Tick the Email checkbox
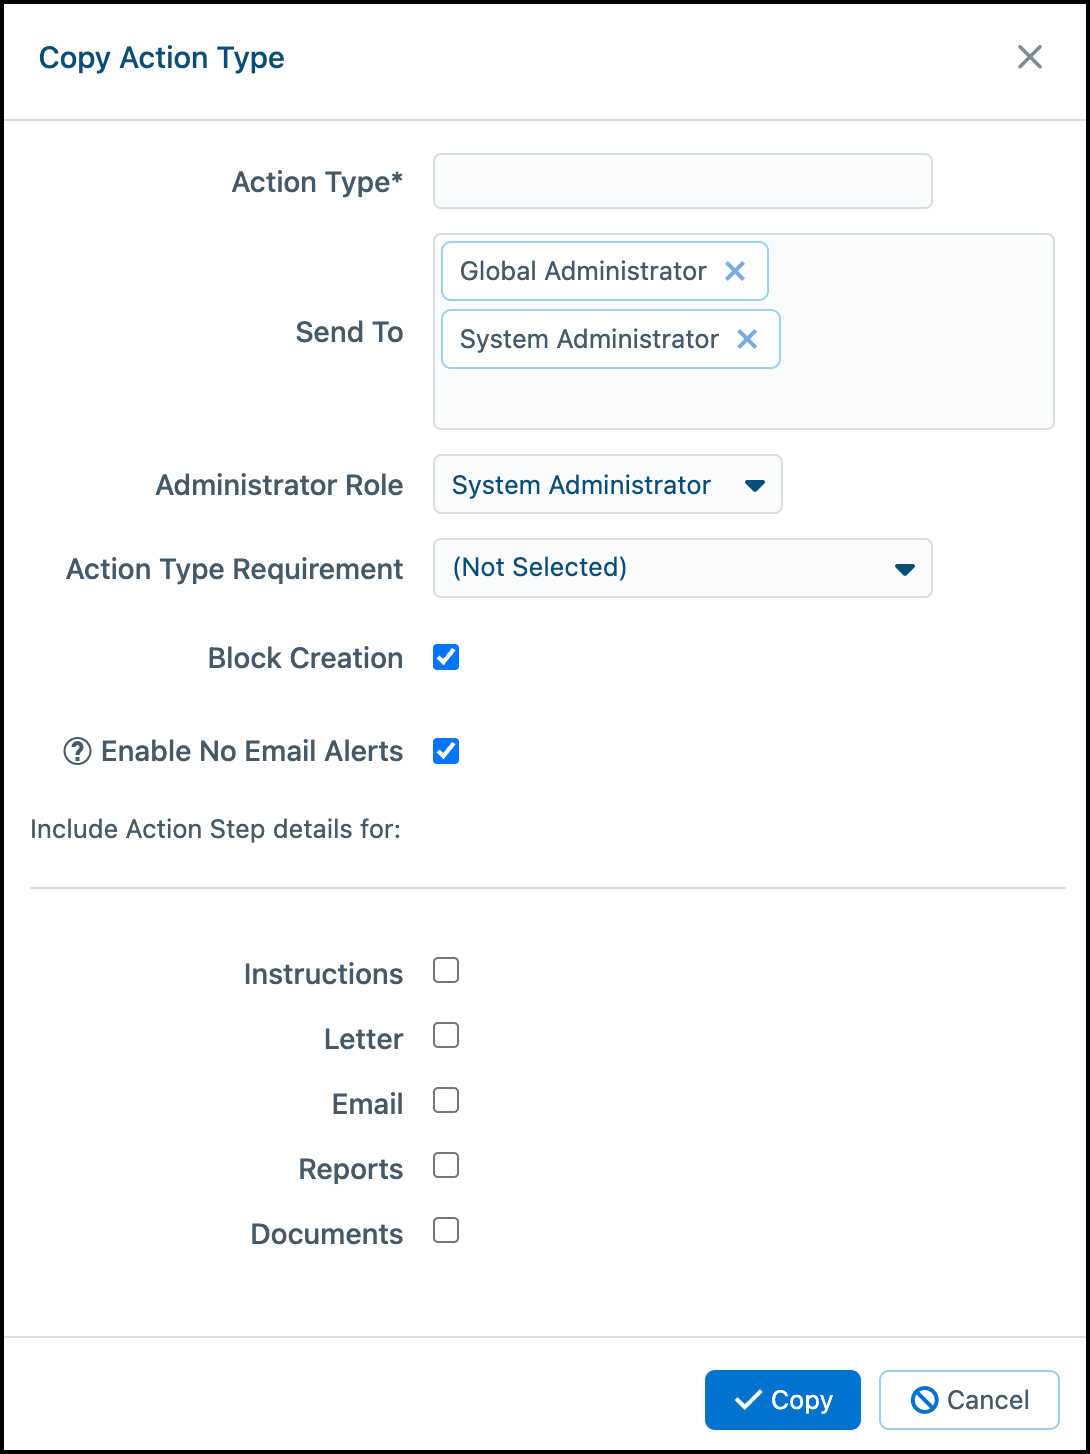Image resolution: width=1090 pixels, height=1454 pixels. 446,1100
